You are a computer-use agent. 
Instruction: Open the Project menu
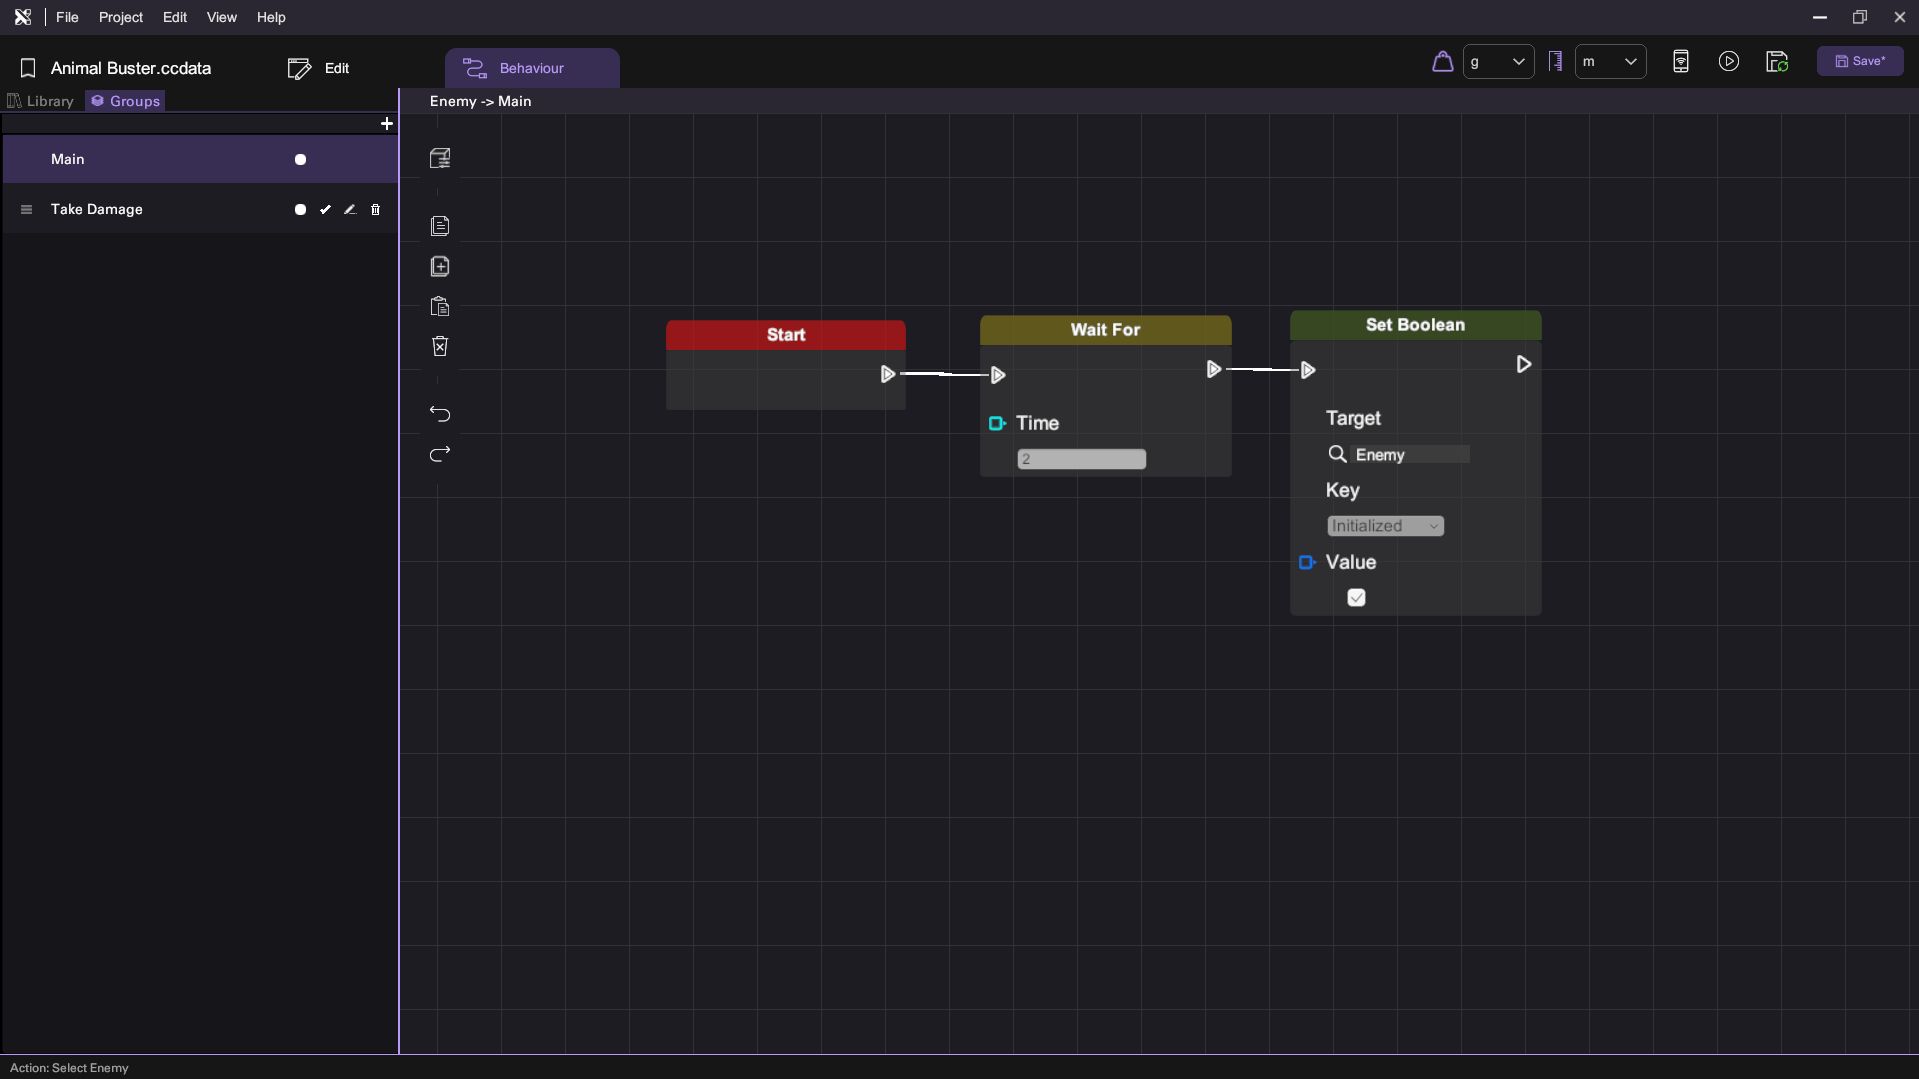point(120,18)
